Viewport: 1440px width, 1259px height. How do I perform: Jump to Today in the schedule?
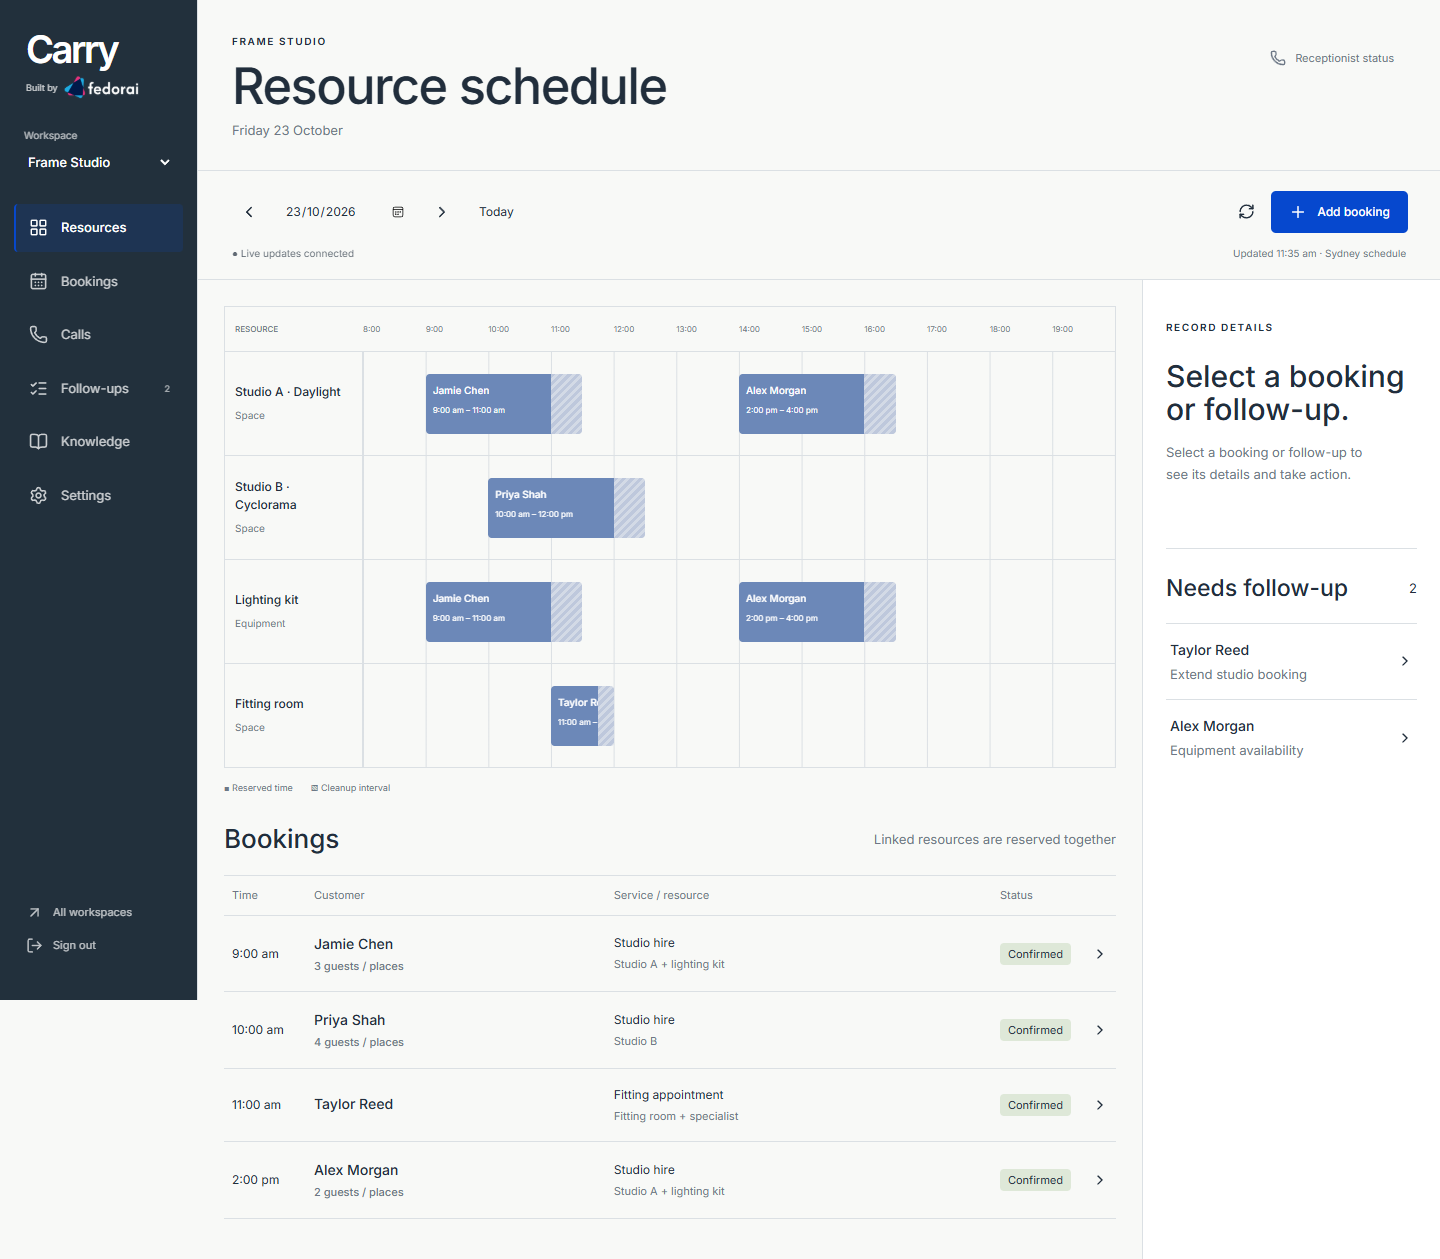click(496, 212)
